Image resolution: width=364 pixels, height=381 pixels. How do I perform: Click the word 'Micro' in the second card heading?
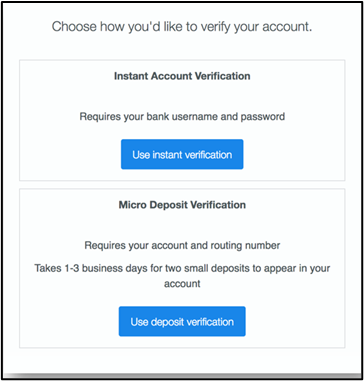[x=132, y=205]
